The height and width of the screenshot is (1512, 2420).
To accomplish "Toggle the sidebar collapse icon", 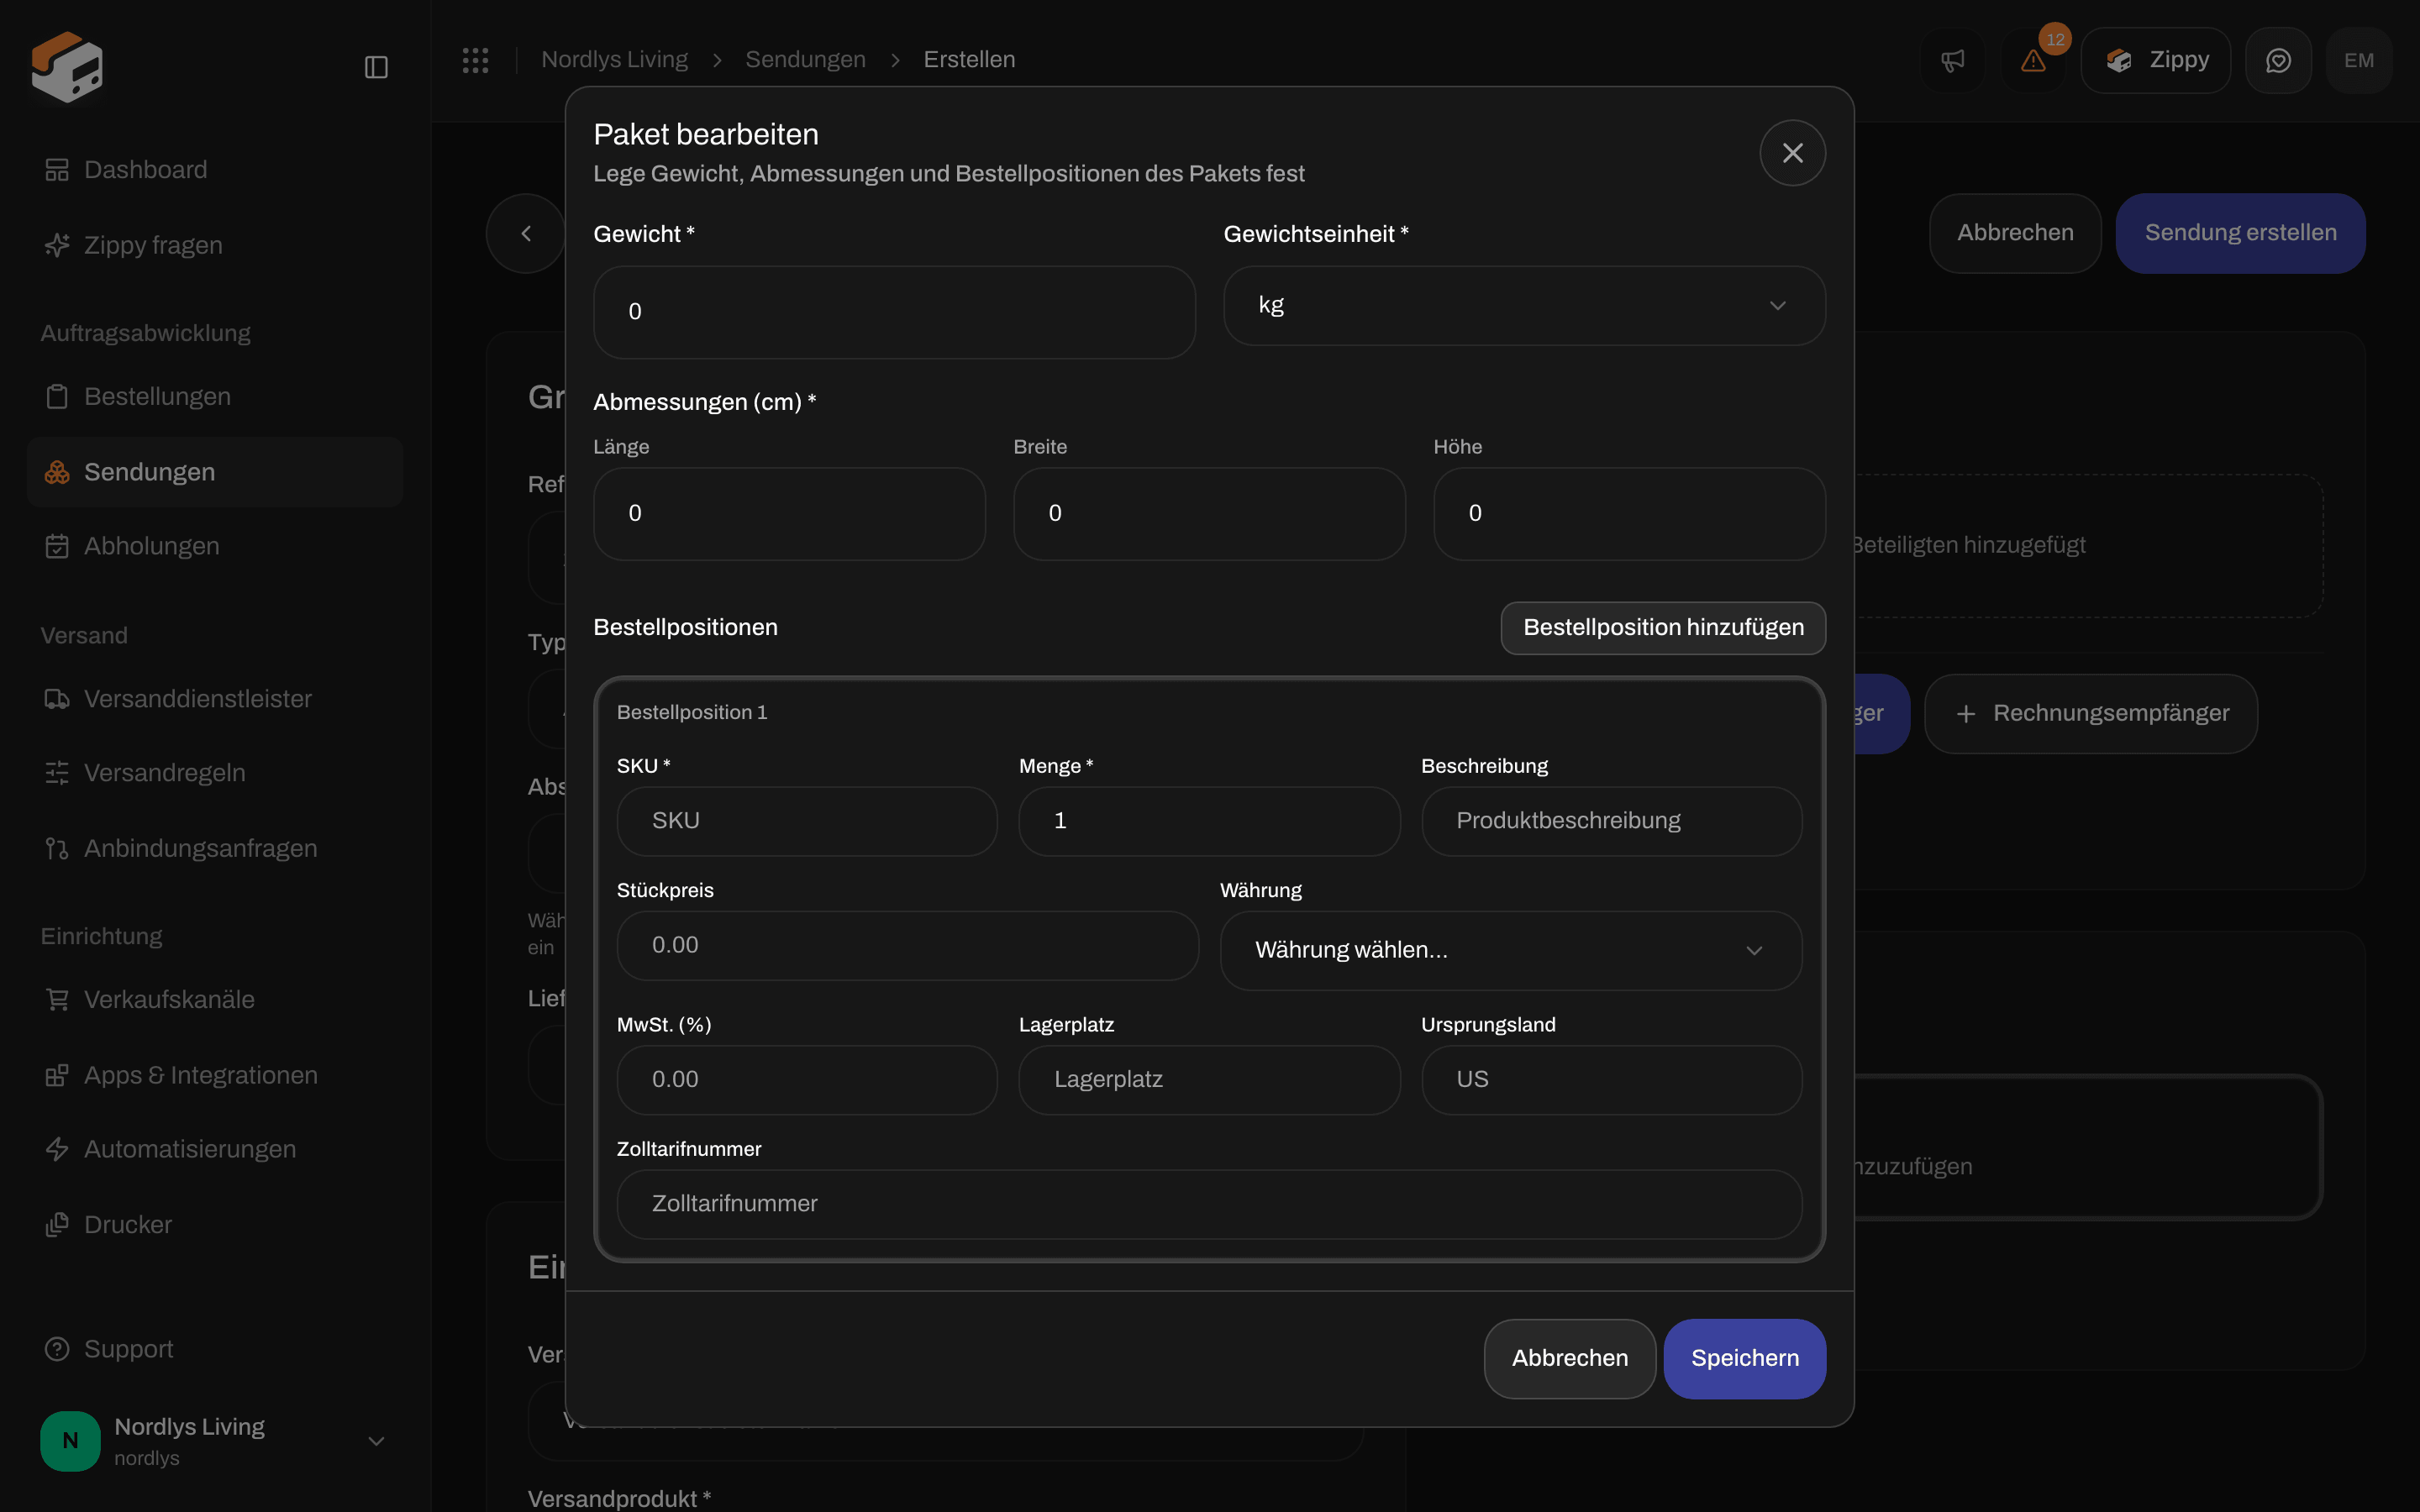I will click(376, 67).
